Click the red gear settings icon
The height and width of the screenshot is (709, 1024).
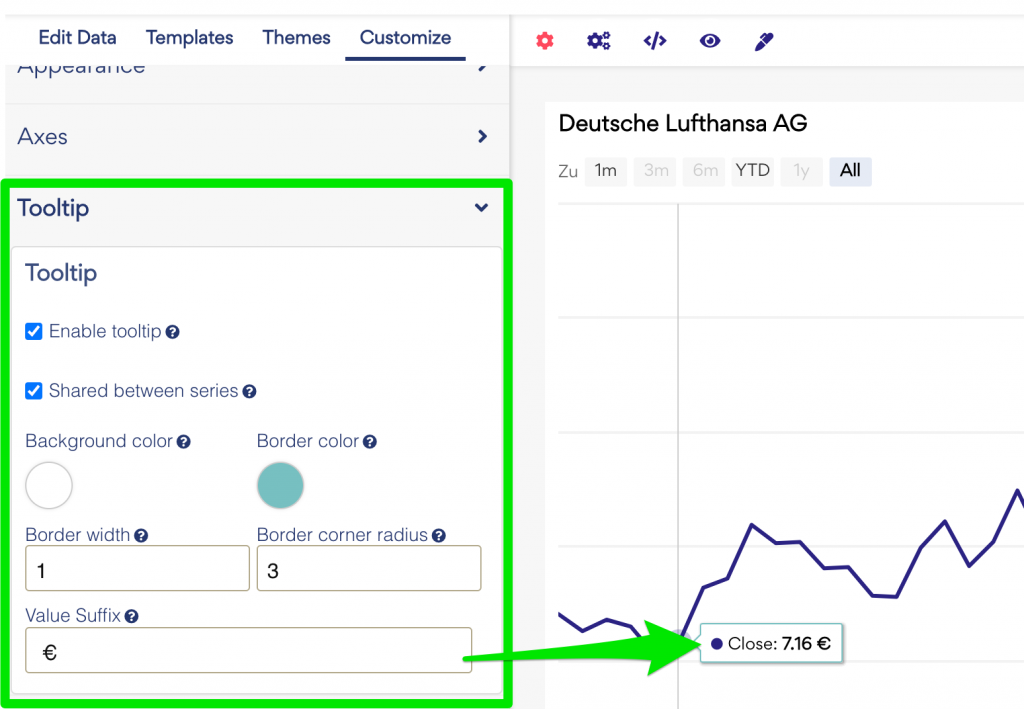pyautogui.click(x=545, y=41)
